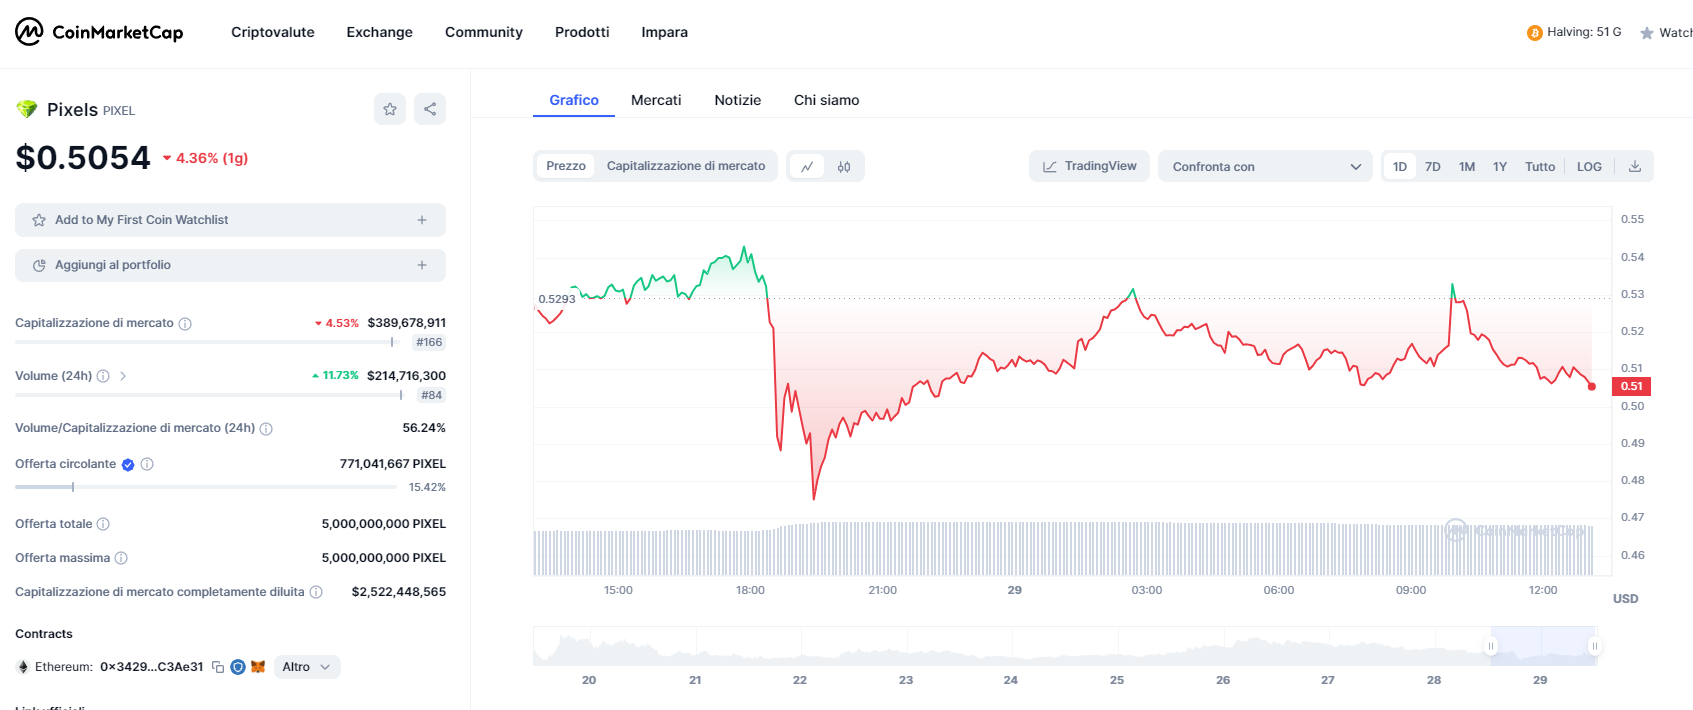Open the Criptovalute menu
This screenshot has width=1693, height=710.
273,32
